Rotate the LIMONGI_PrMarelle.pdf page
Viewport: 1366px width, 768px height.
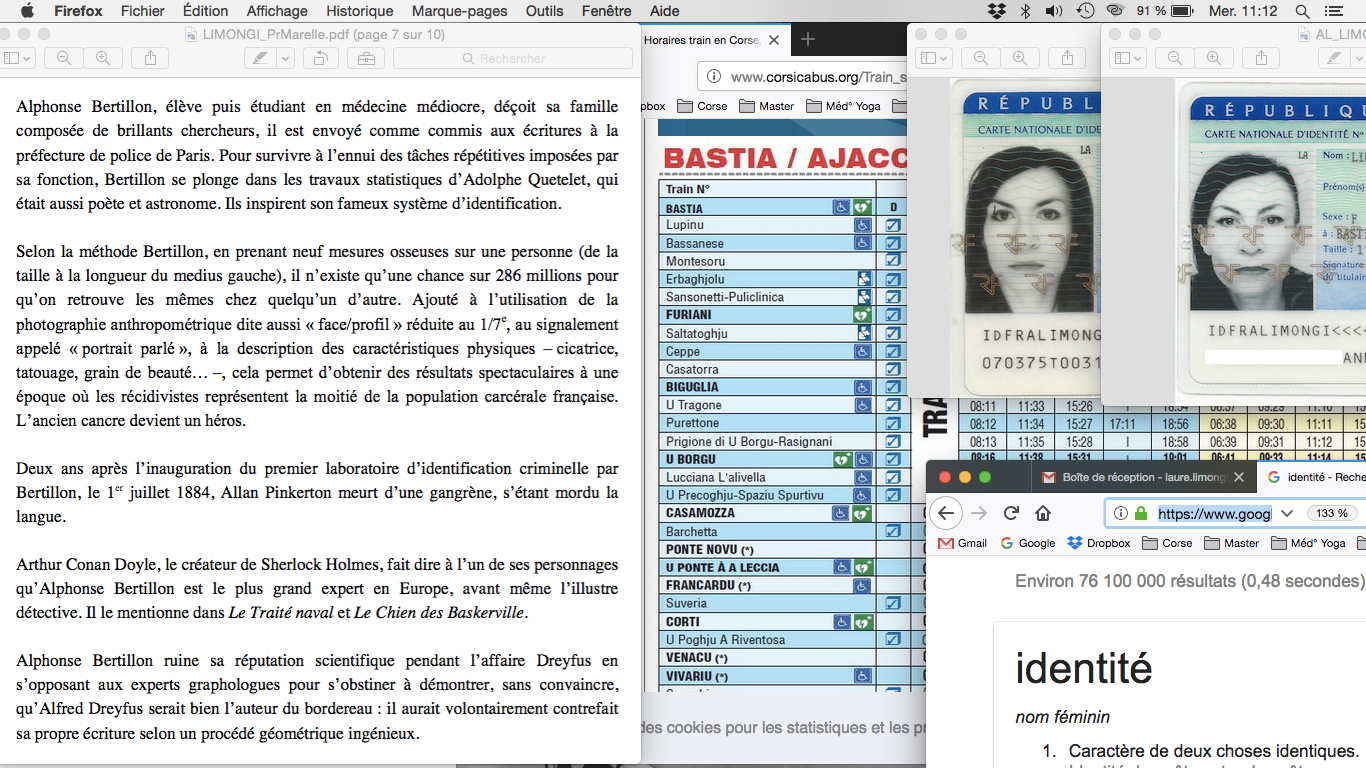pyautogui.click(x=320, y=58)
